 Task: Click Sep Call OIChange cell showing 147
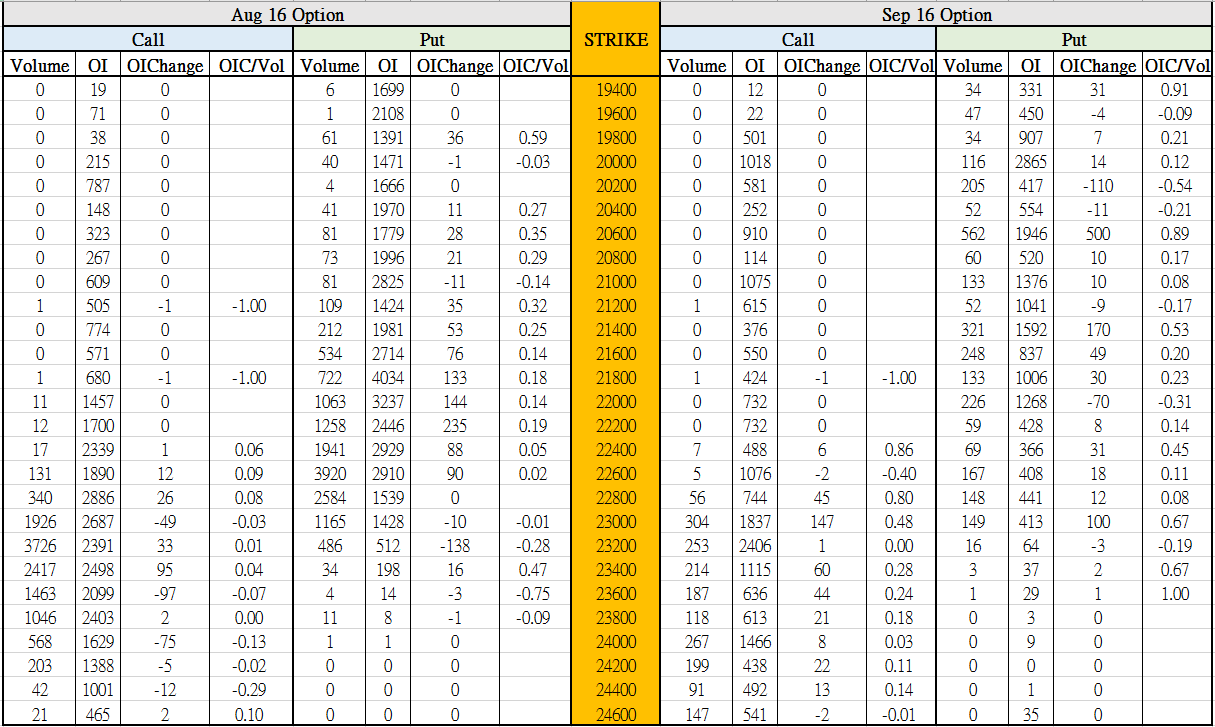pyautogui.click(x=821, y=522)
